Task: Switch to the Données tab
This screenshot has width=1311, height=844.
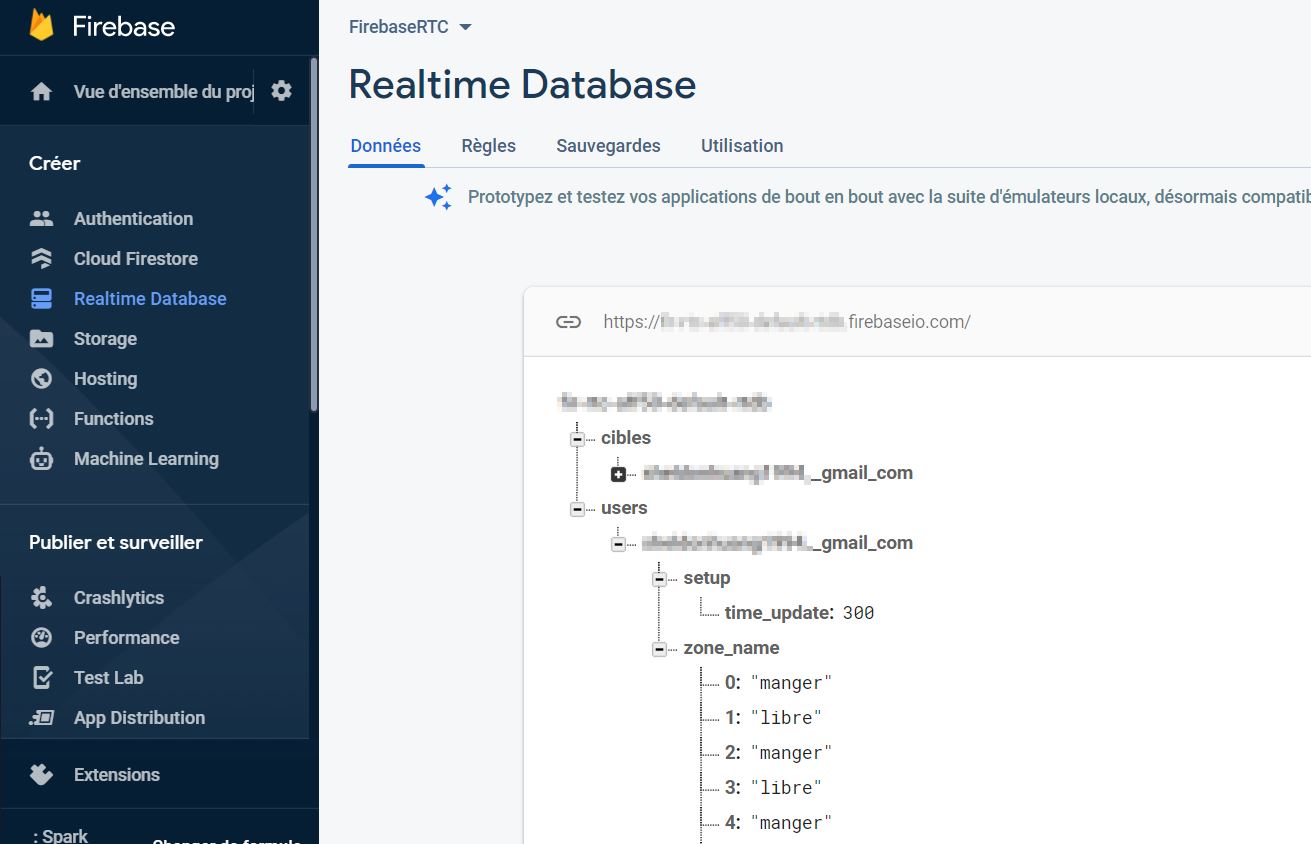Action: point(386,146)
